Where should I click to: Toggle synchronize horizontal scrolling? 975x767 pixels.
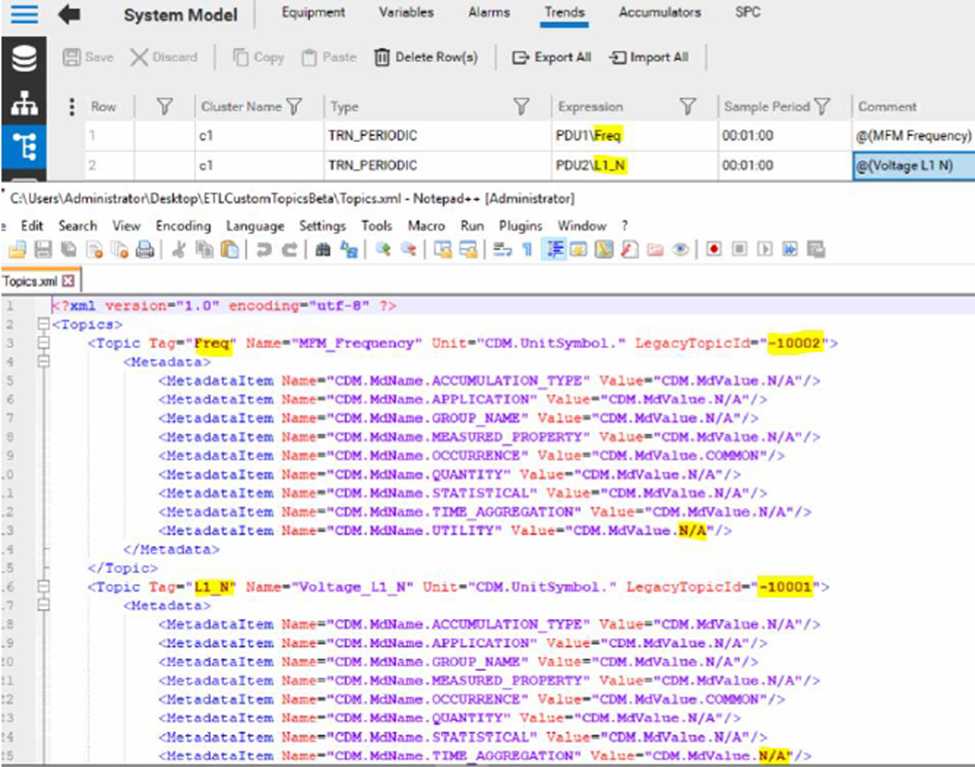[468, 250]
